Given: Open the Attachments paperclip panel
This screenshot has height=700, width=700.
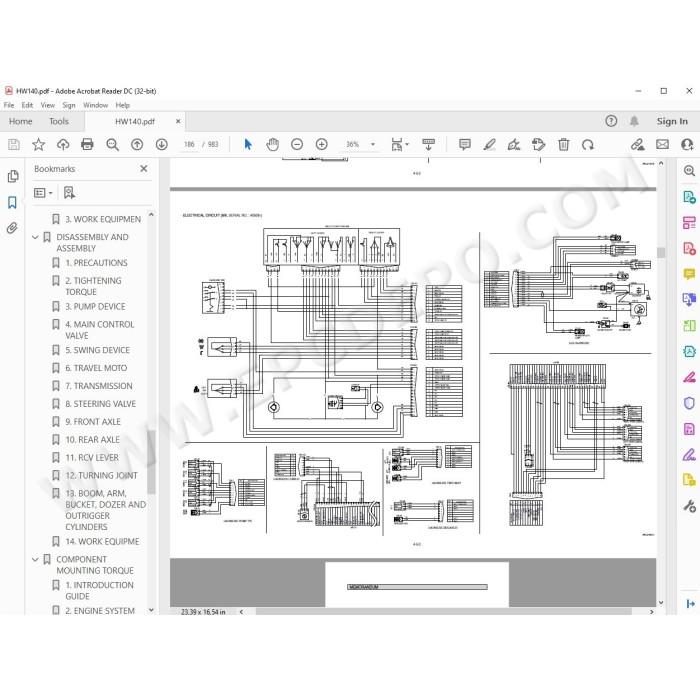Looking at the screenshot, I should (x=12, y=228).
